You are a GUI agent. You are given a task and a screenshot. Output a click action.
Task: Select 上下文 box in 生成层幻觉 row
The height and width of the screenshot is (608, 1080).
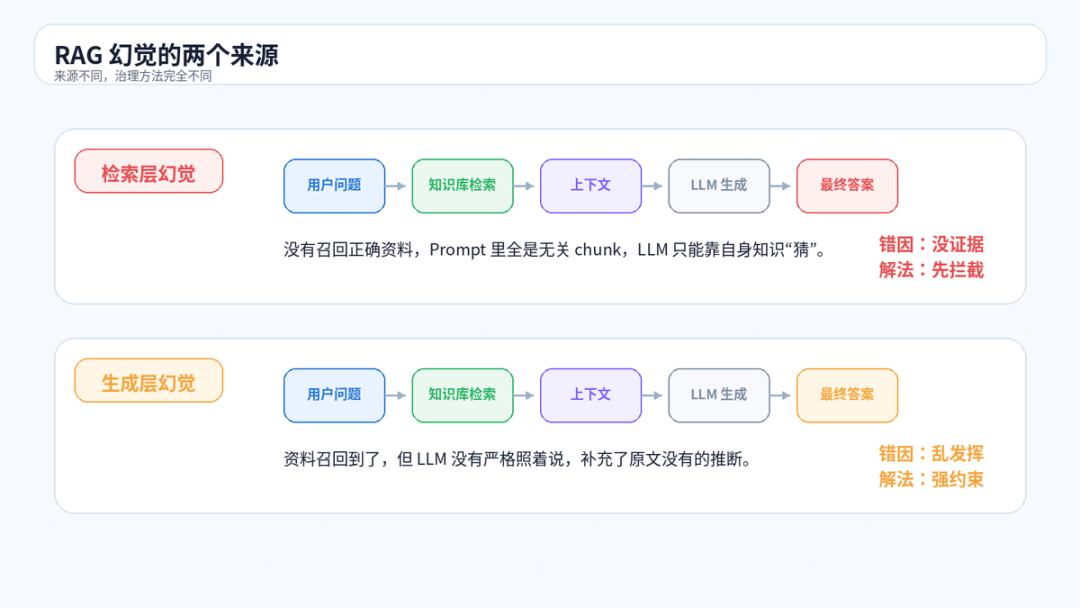point(590,395)
